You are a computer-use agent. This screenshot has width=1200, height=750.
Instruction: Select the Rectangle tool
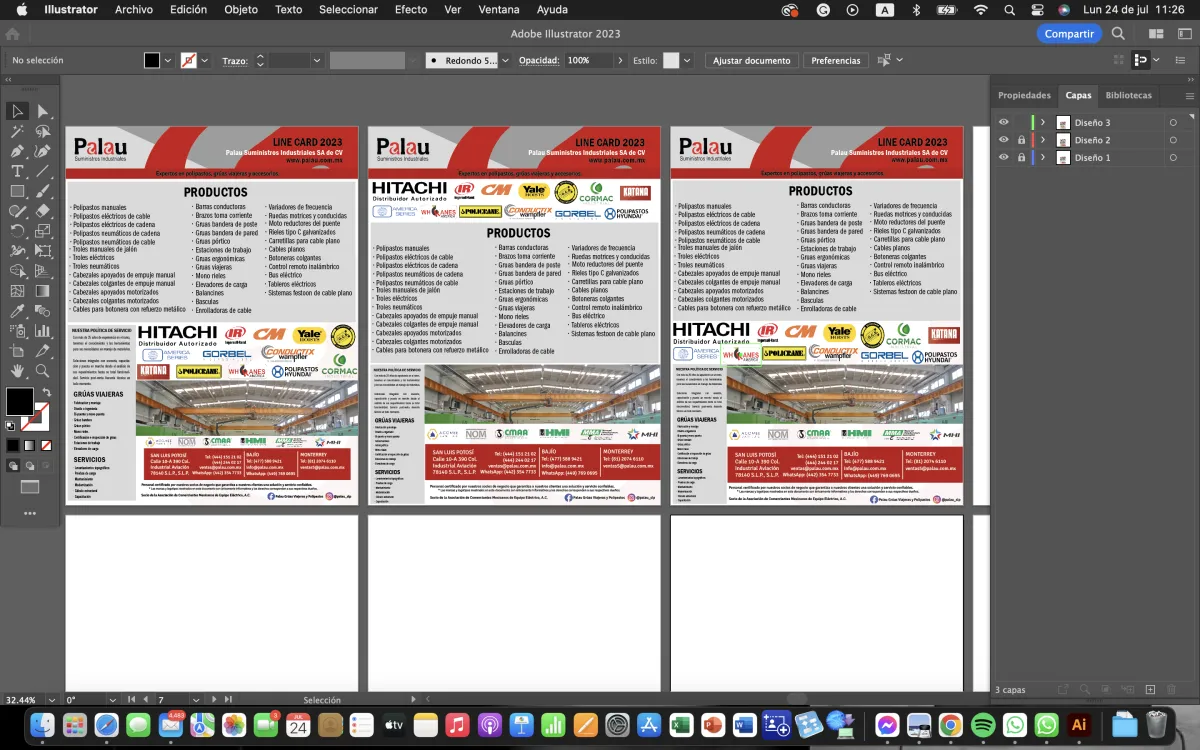click(x=17, y=191)
